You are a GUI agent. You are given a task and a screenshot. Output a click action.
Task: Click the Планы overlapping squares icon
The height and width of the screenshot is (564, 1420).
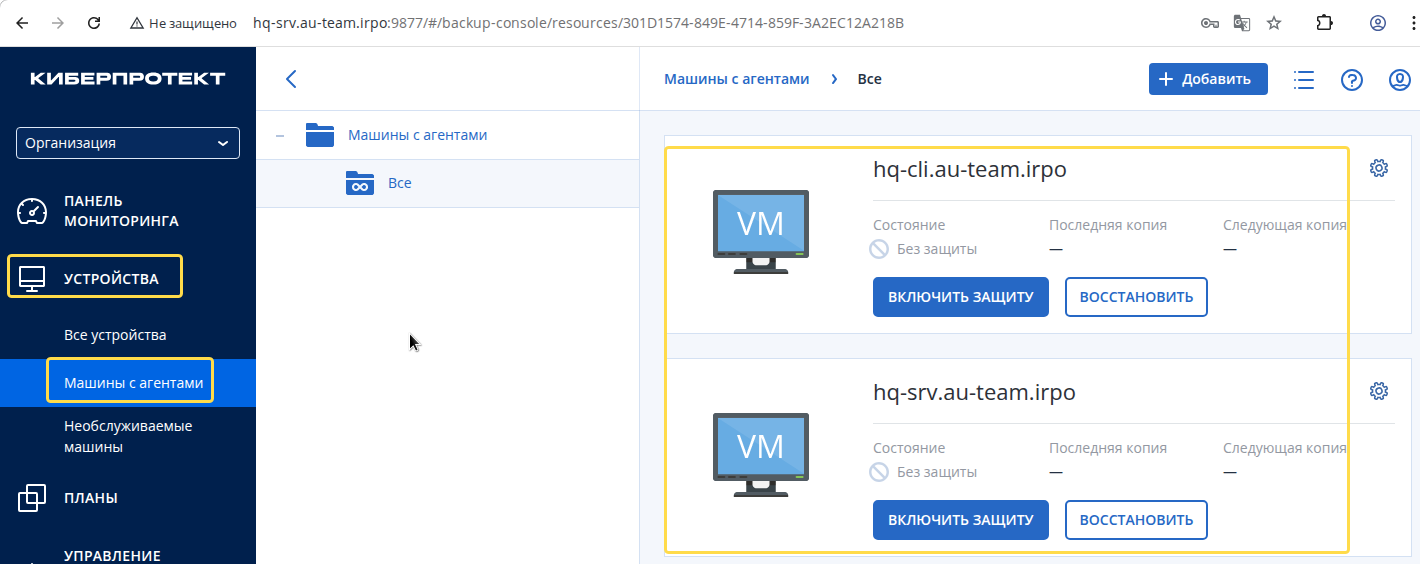[32, 497]
